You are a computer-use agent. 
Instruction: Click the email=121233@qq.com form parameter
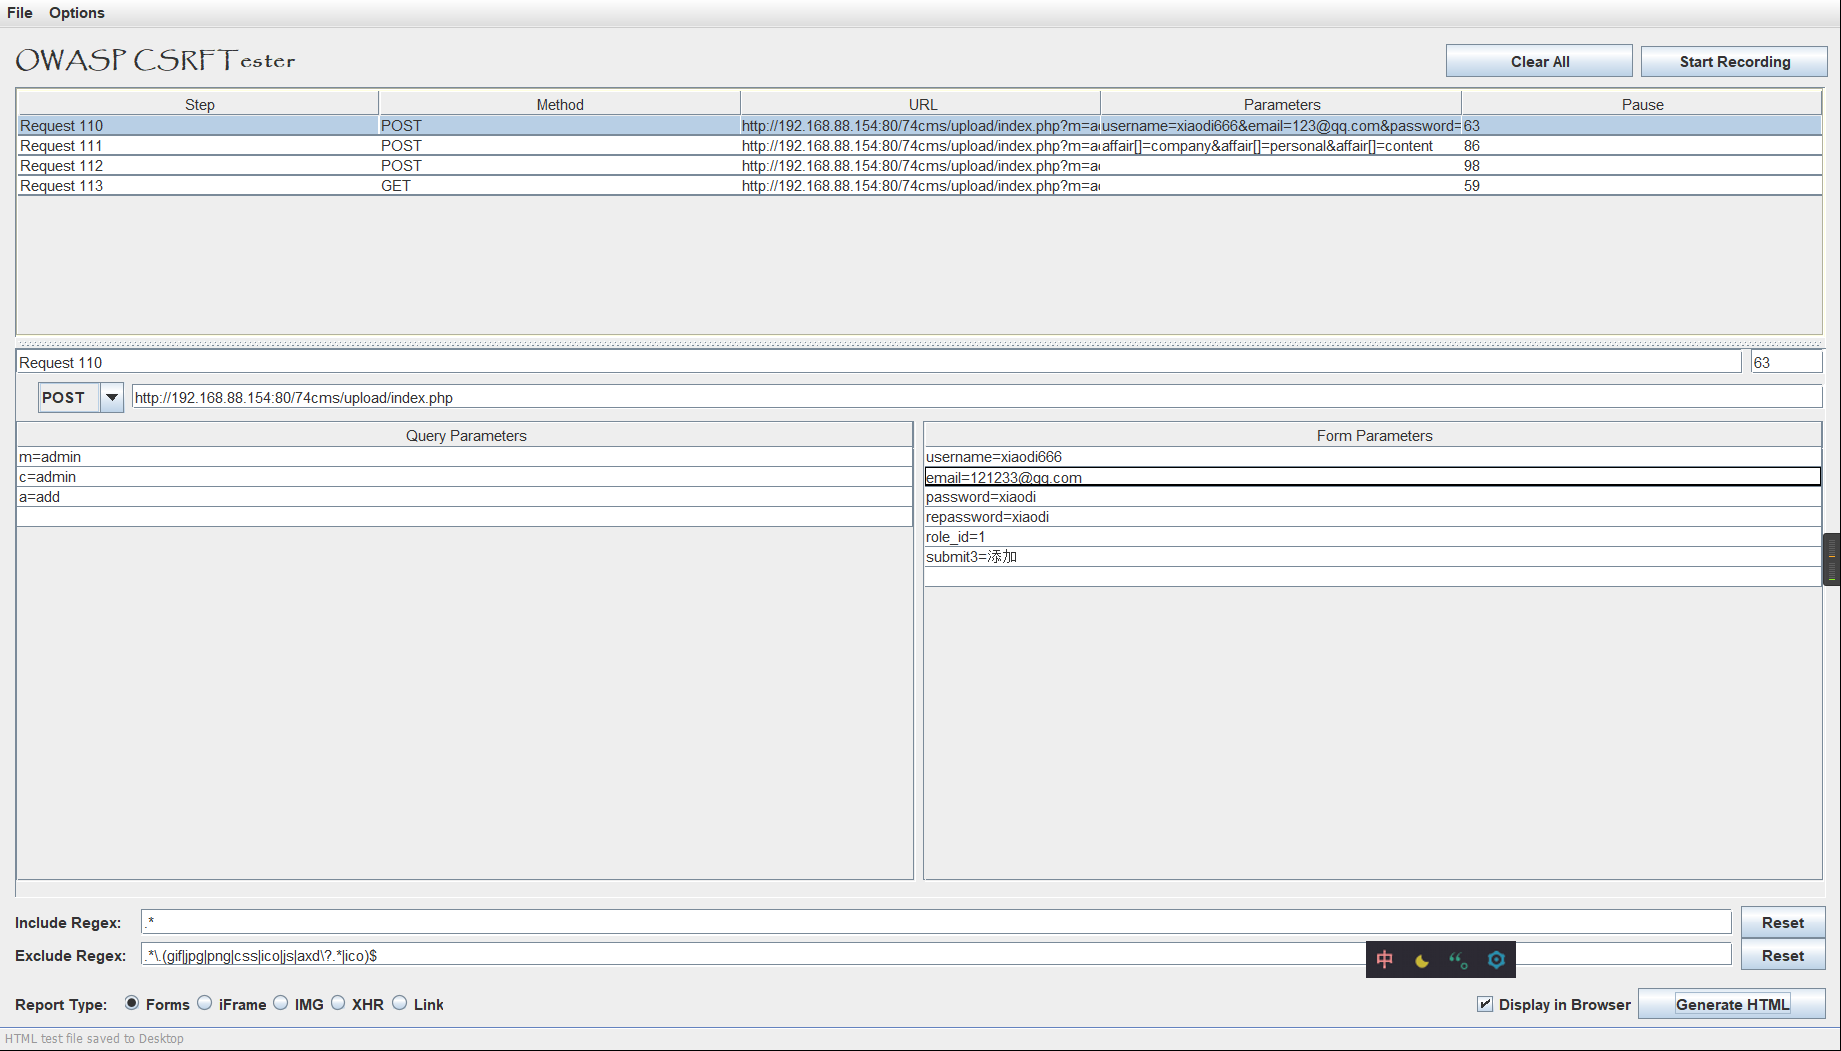[1372, 477]
